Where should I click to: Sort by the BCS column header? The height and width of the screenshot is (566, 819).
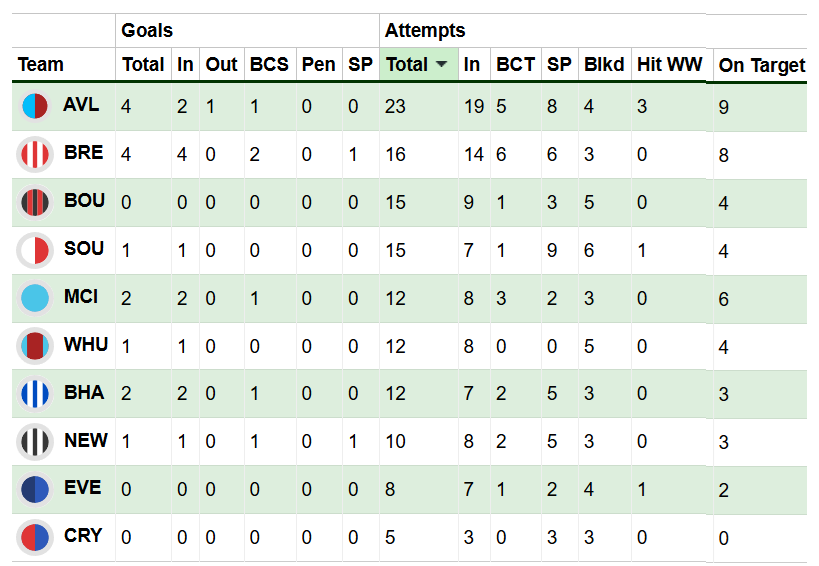pos(269,65)
